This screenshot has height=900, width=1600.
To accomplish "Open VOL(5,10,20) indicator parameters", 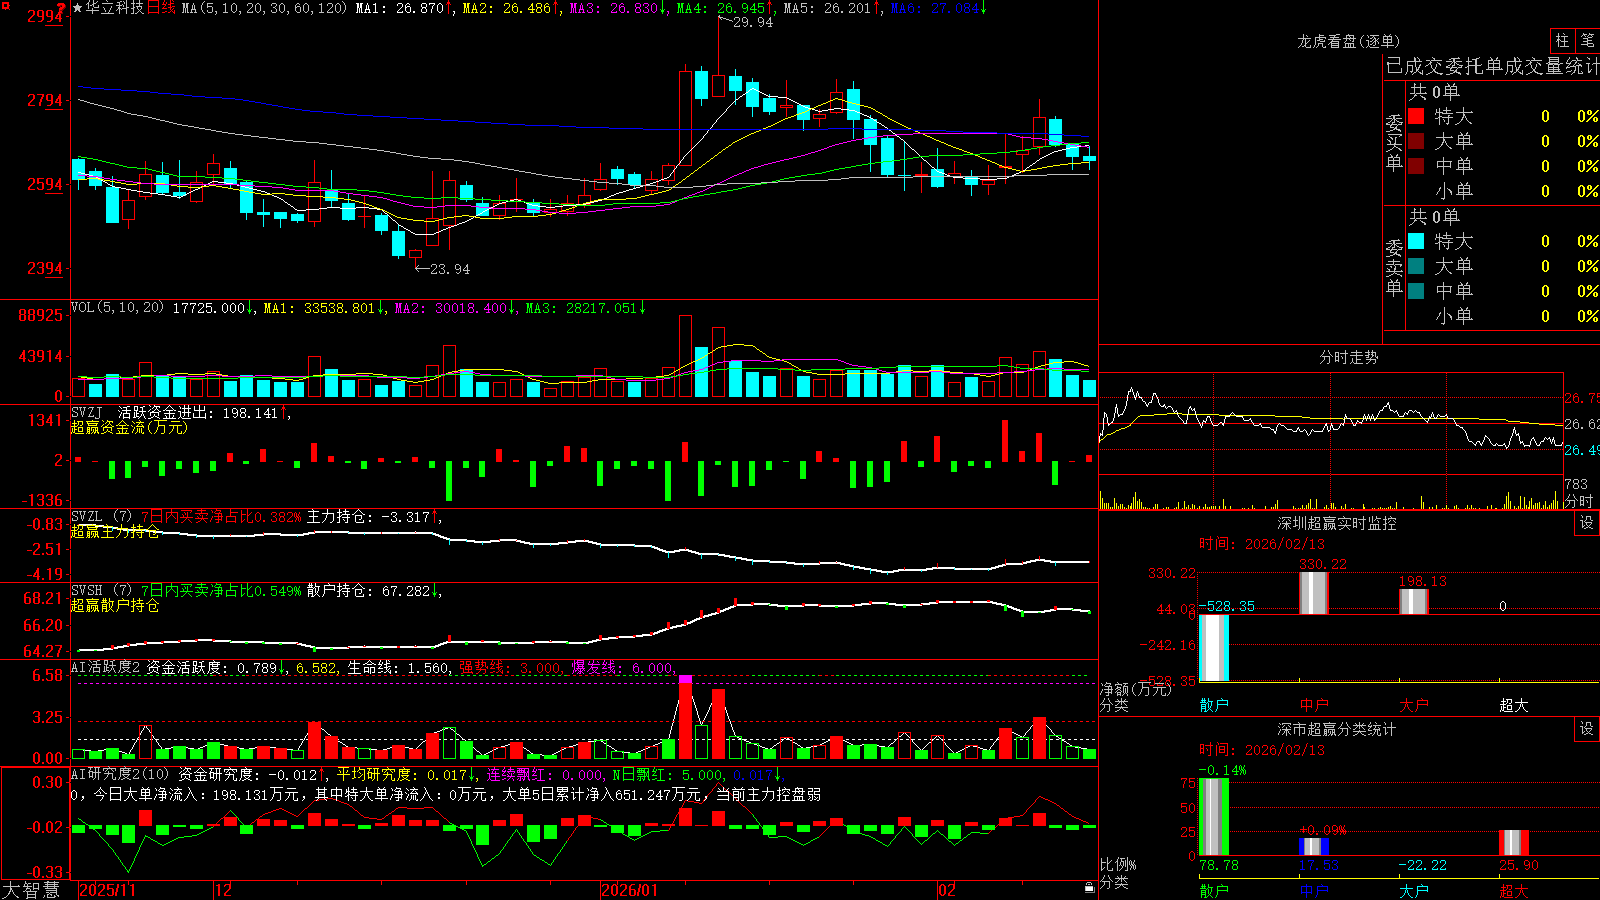I will pyautogui.click(x=117, y=308).
